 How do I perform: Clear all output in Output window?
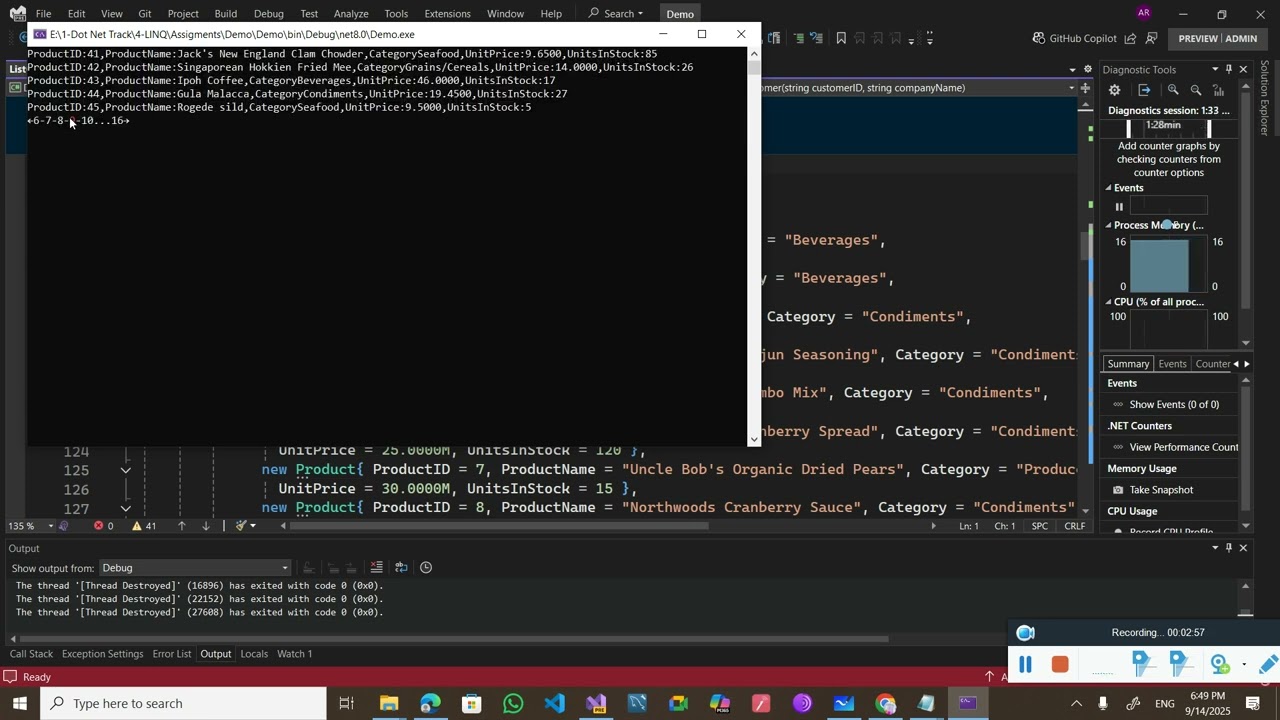tap(377, 568)
